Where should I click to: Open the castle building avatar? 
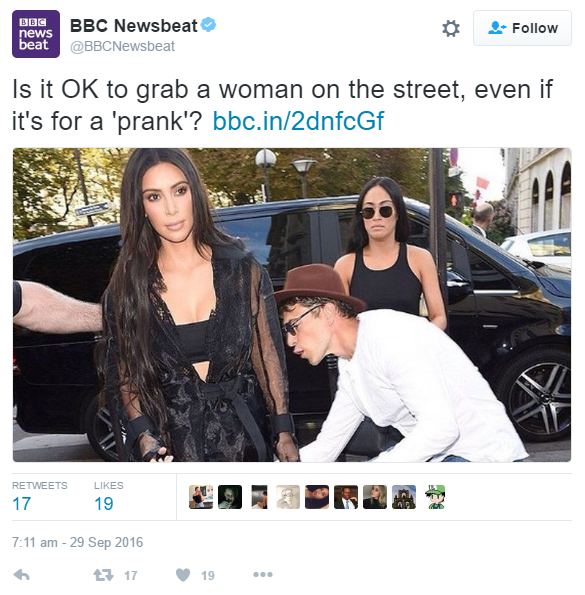(404, 497)
